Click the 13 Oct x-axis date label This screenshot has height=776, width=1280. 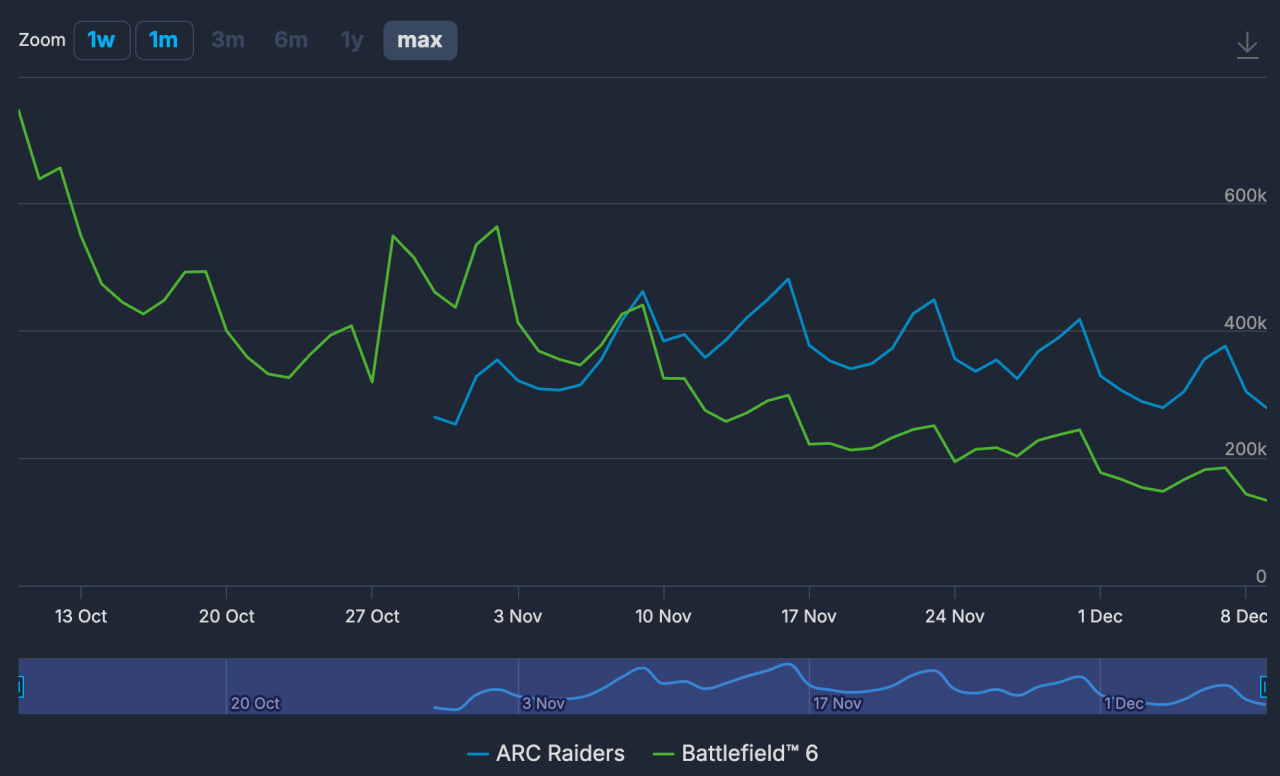pyautogui.click(x=81, y=616)
